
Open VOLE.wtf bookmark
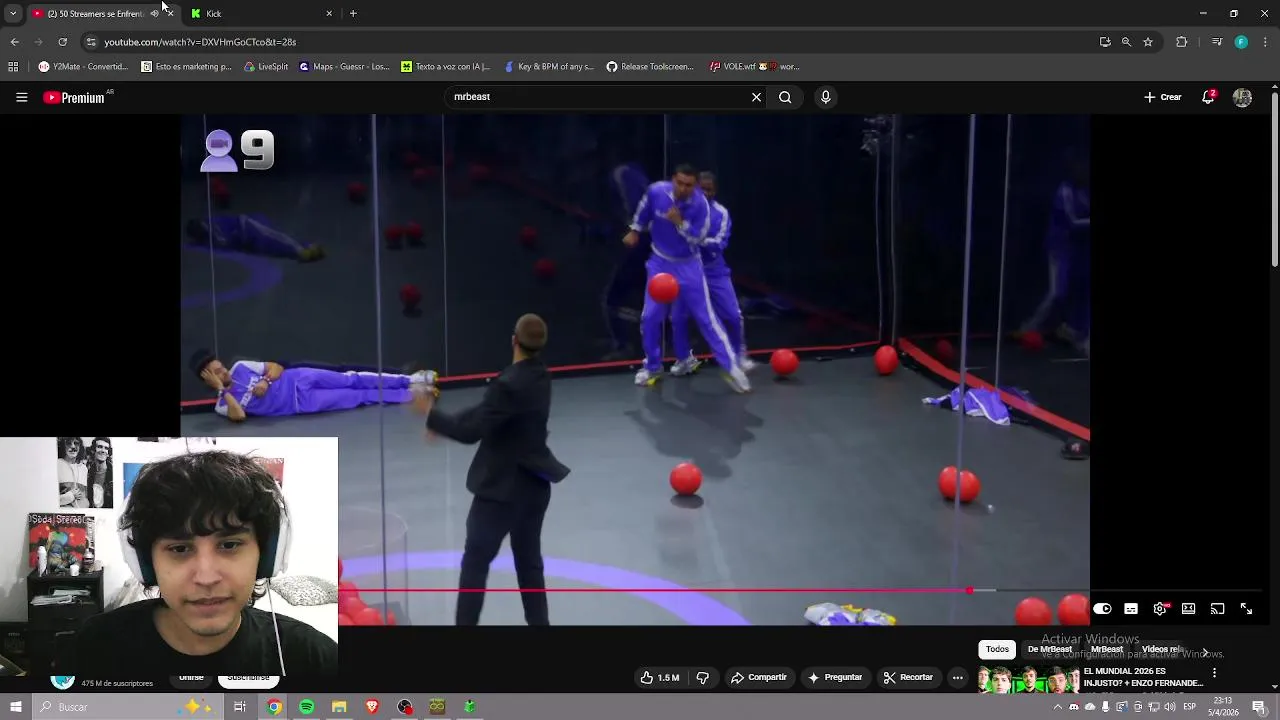click(x=754, y=67)
